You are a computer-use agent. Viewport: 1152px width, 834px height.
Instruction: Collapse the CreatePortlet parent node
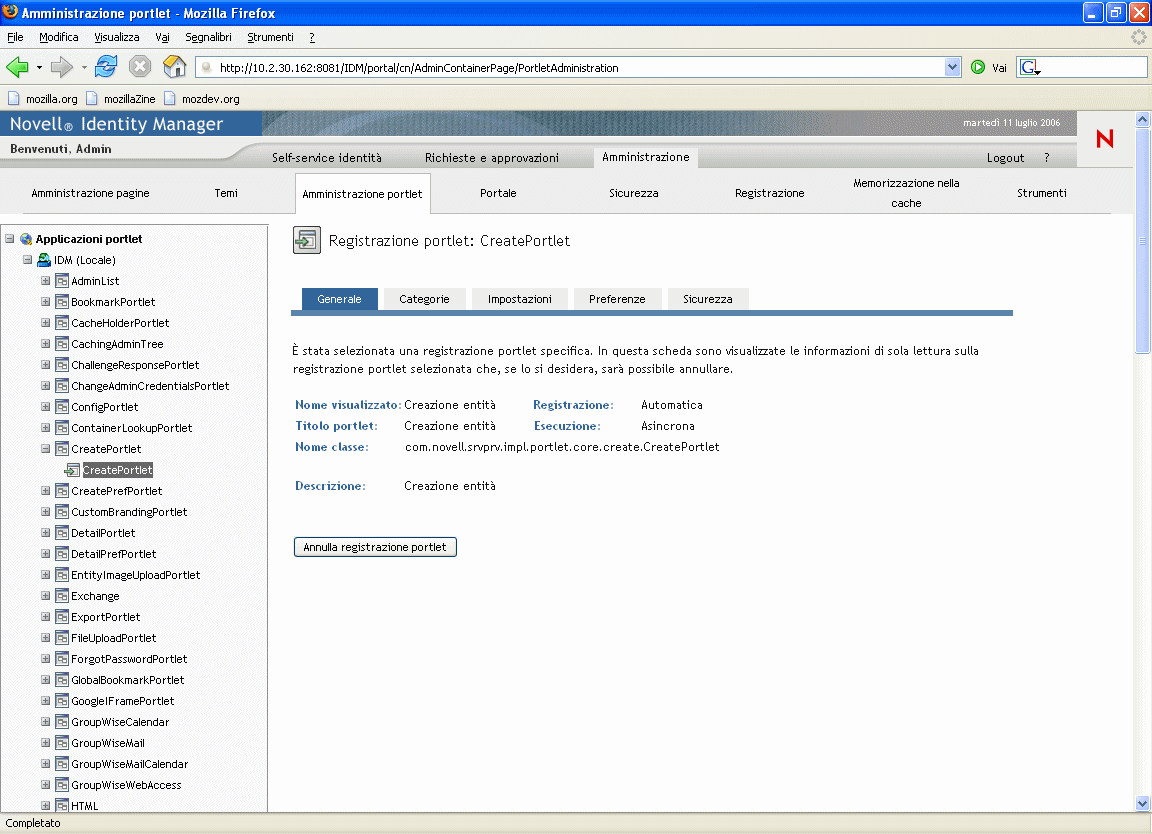click(46, 449)
